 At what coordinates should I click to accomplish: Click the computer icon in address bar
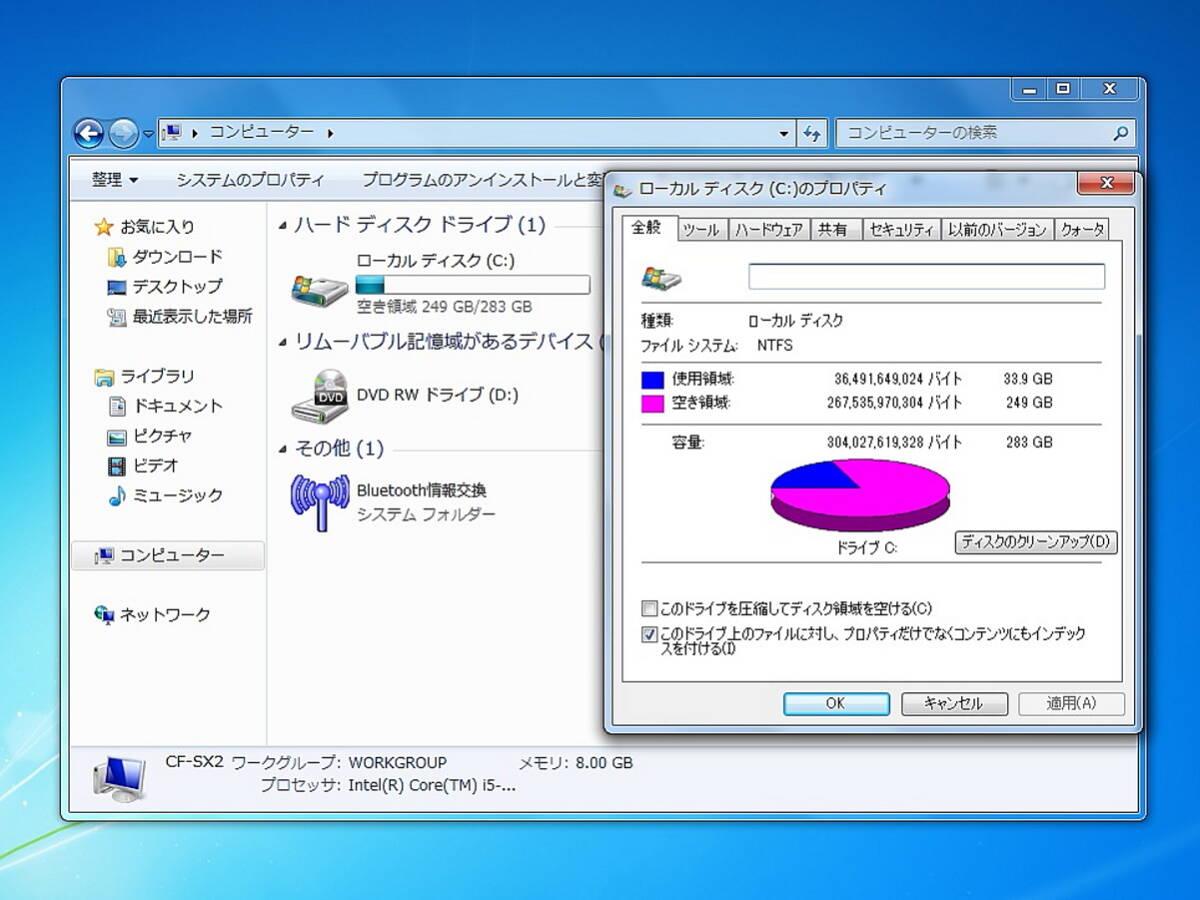pyautogui.click(x=172, y=132)
